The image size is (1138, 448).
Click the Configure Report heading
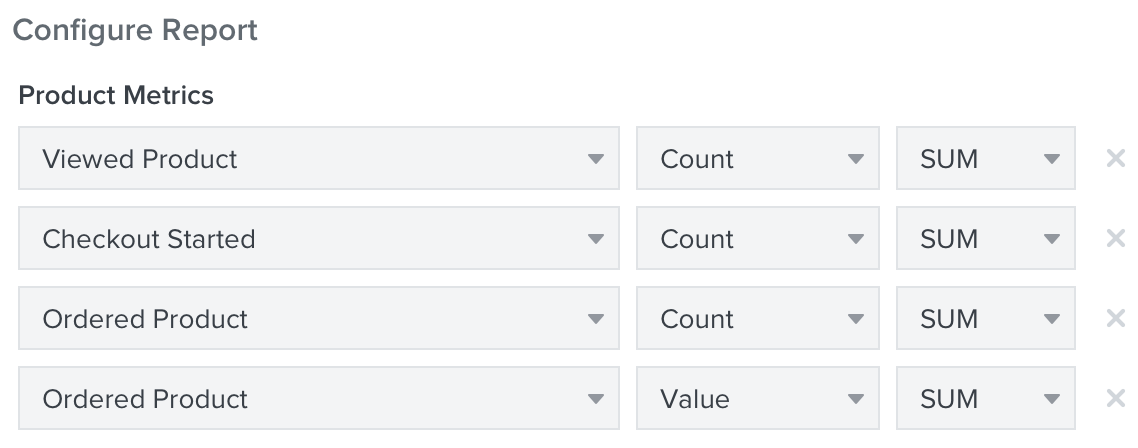pyautogui.click(x=135, y=30)
